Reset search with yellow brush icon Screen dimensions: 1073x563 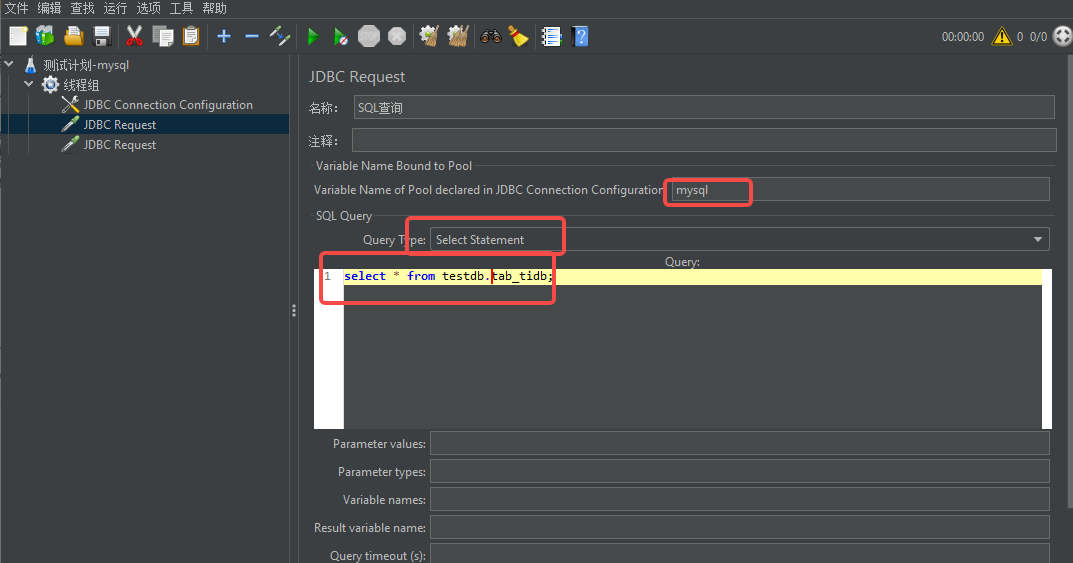519,36
